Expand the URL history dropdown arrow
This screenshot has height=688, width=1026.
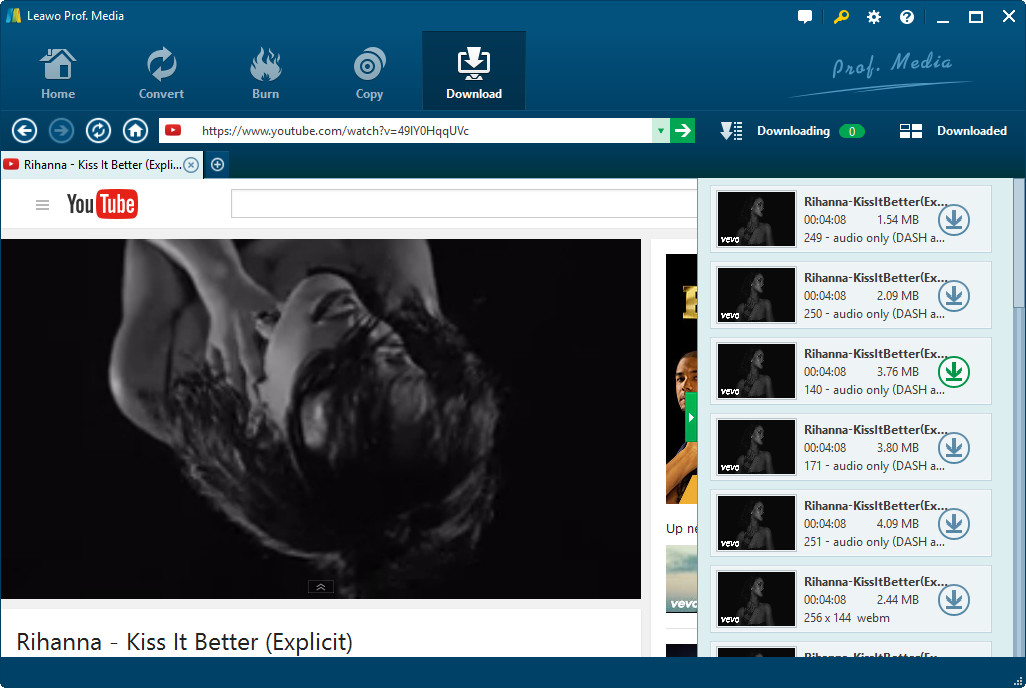click(x=660, y=131)
